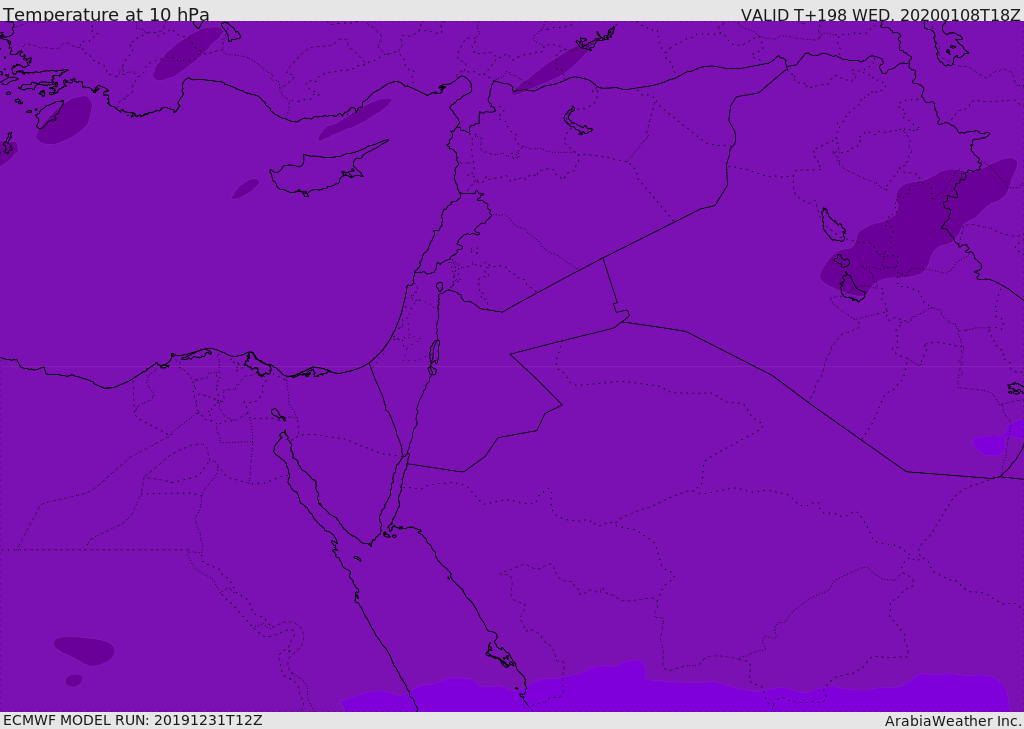The height and width of the screenshot is (729, 1024).
Task: Click the 'ArabiaWeather Inc' credit text
Action: (953, 721)
